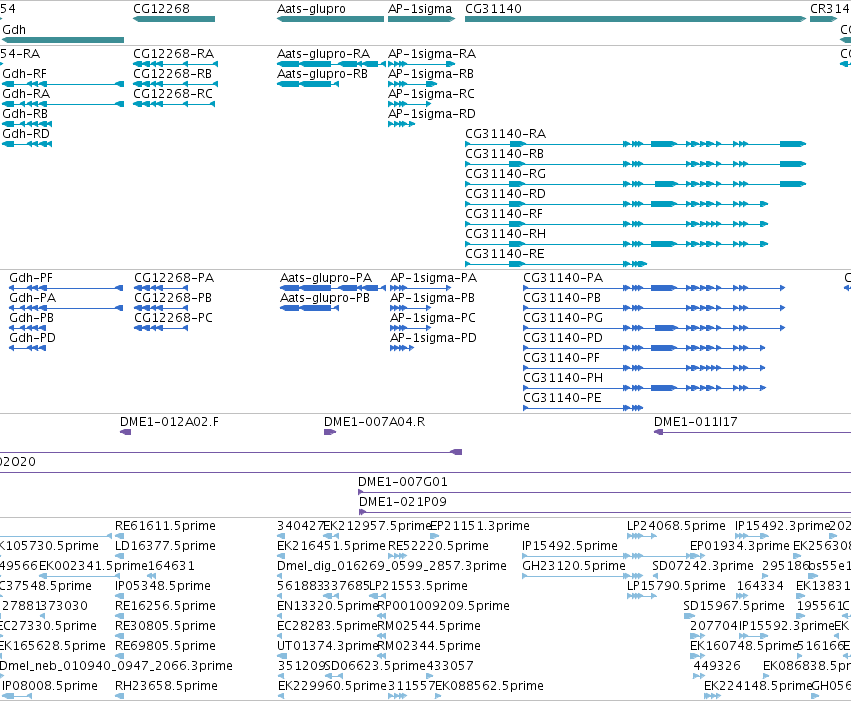Select Gdh-RD transcript label
Viewport: 851px width, 701px height.
coord(26,134)
